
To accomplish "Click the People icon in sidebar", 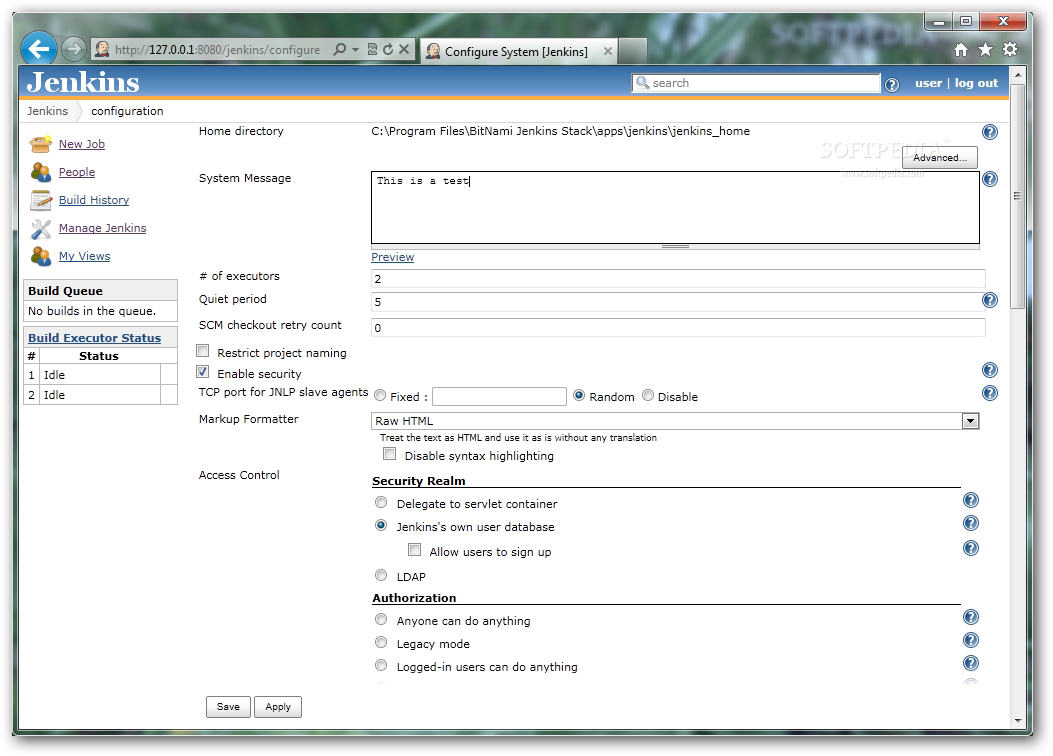I will pos(41,172).
